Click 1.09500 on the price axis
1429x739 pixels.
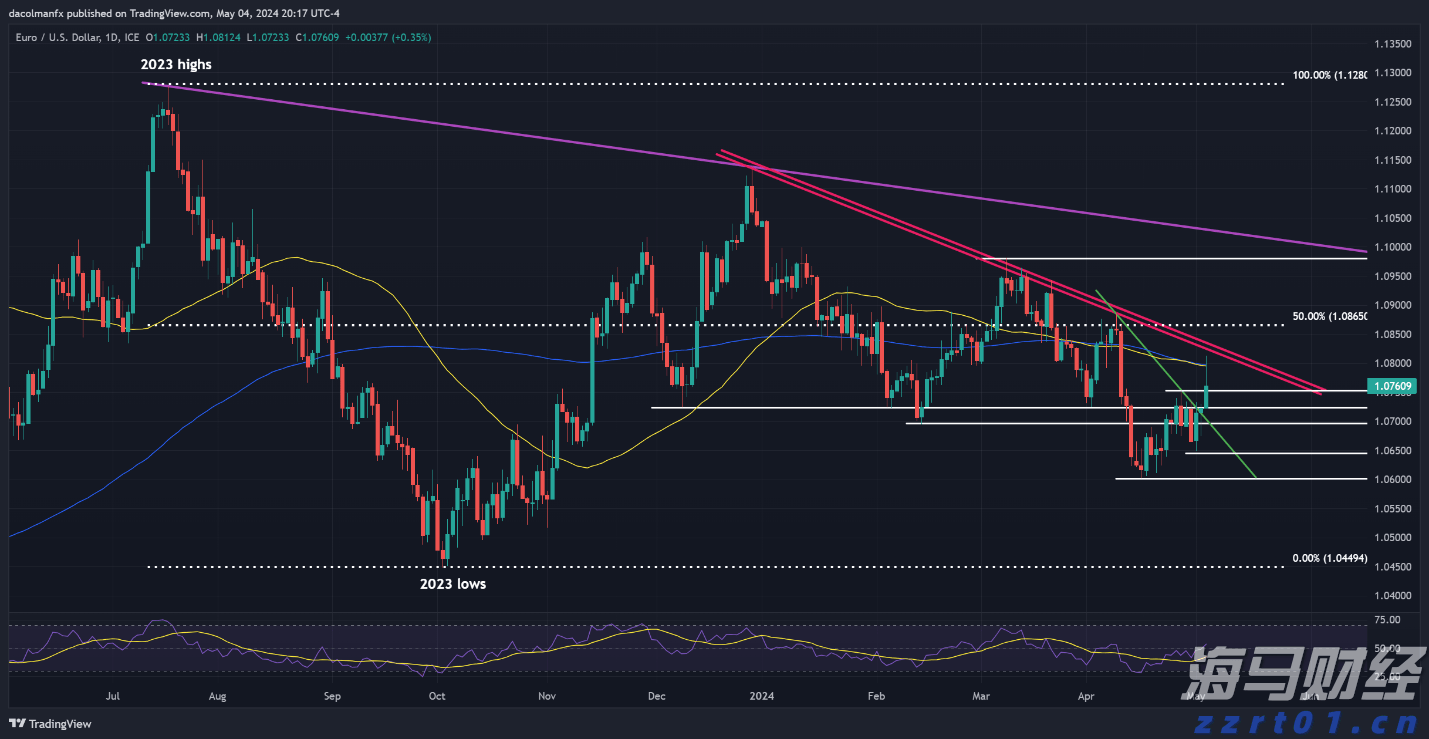click(x=1392, y=277)
